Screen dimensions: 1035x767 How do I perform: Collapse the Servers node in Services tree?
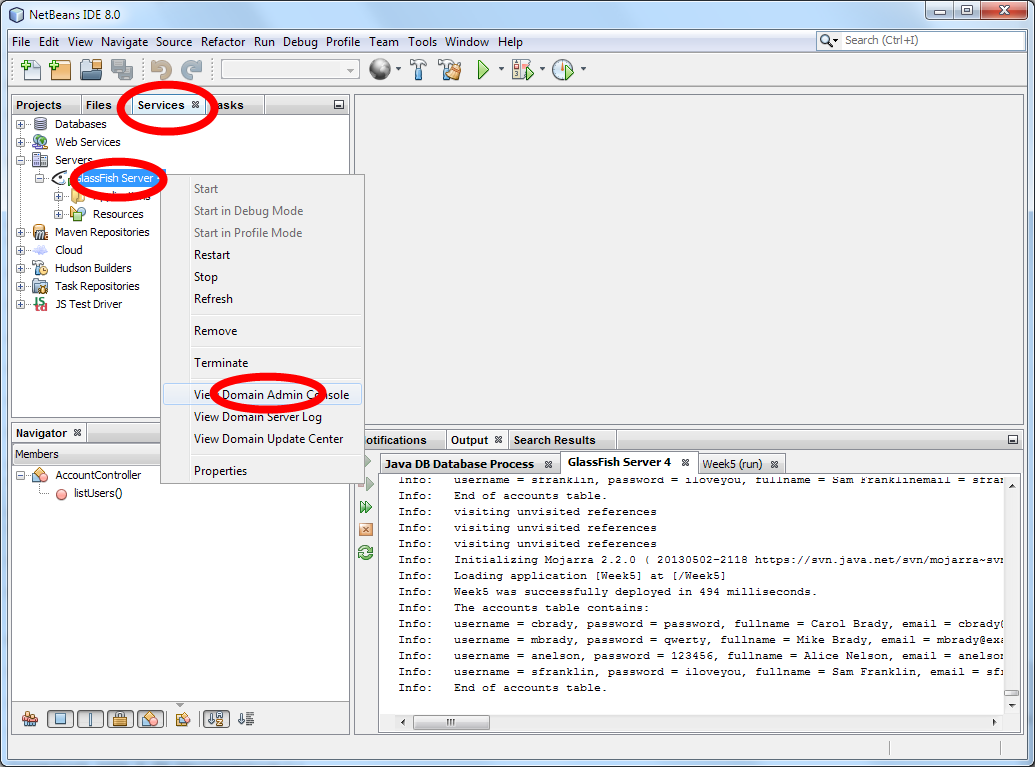coord(20,160)
